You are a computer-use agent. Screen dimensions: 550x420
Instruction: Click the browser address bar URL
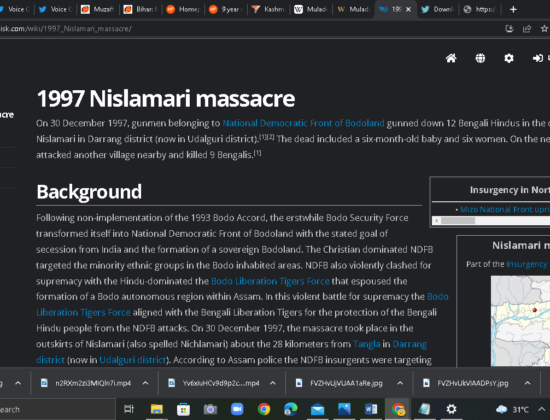pyautogui.click(x=66, y=29)
